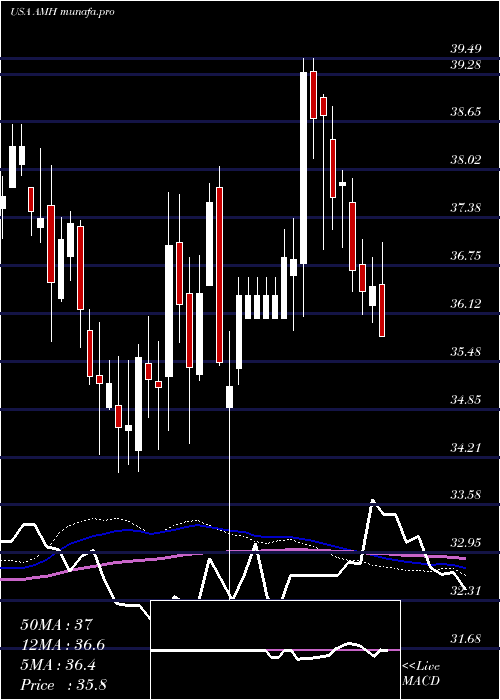Click the 39.49 price level label
Image resolution: width=500 pixels, height=700 pixels.
click(466, 49)
